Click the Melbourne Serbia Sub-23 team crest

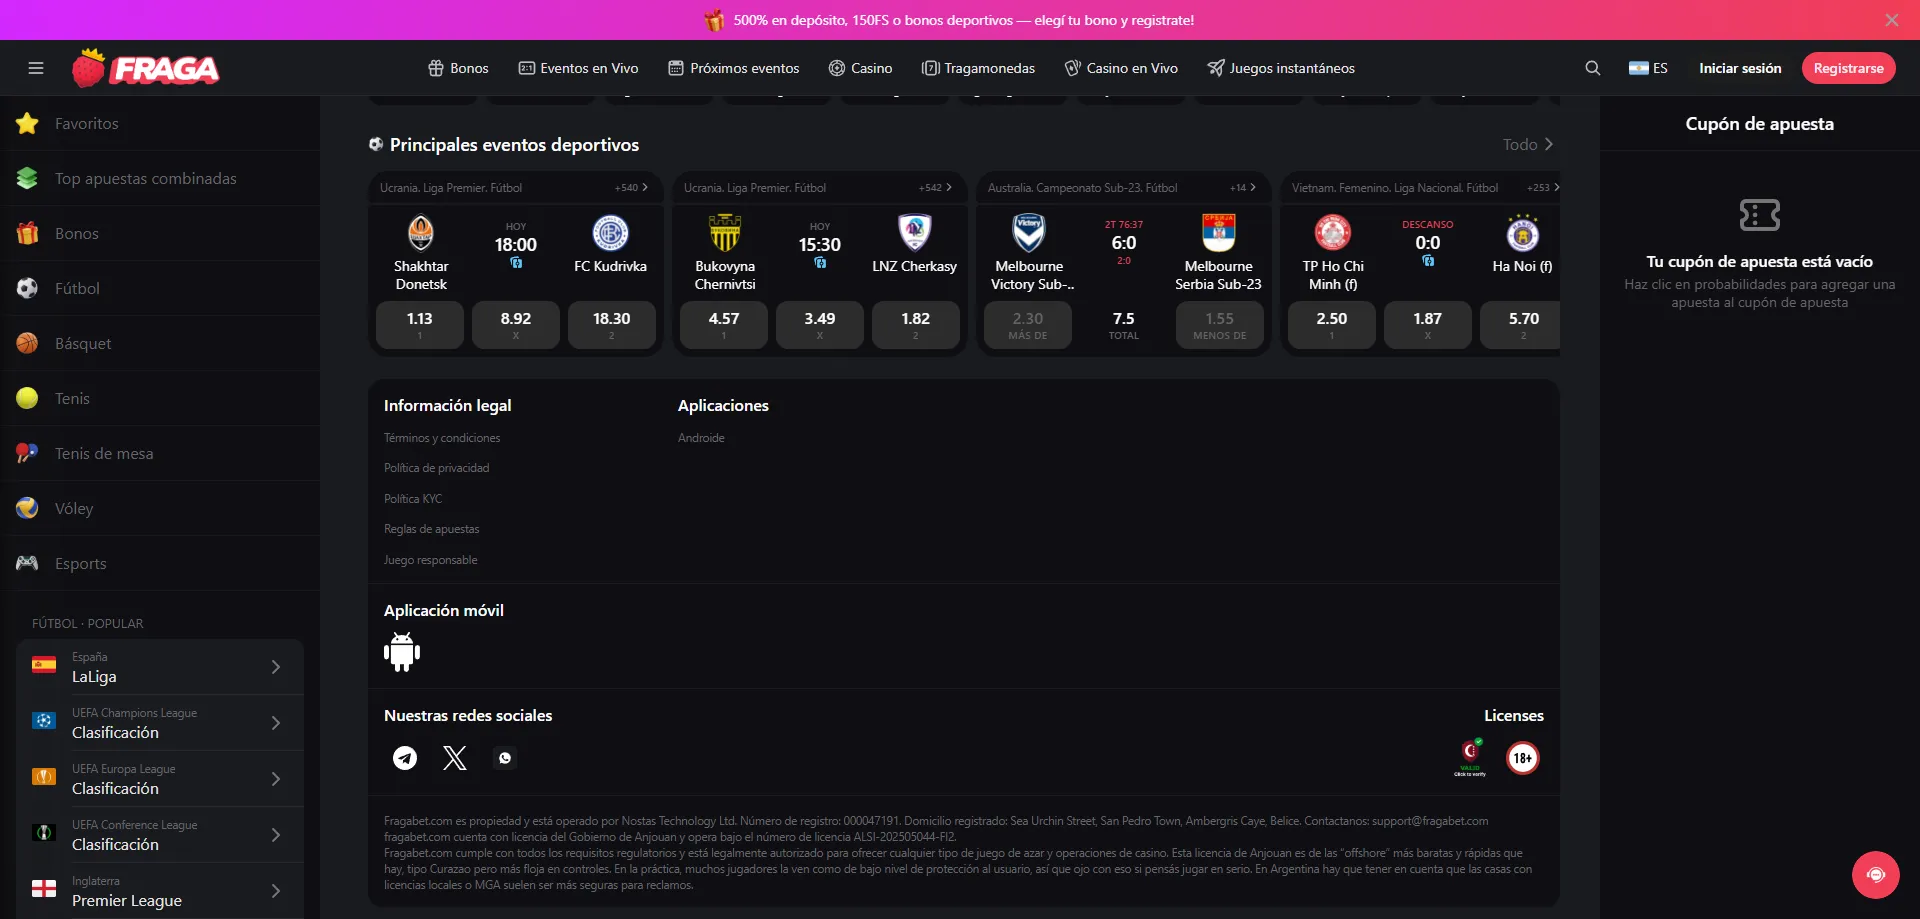(x=1219, y=233)
